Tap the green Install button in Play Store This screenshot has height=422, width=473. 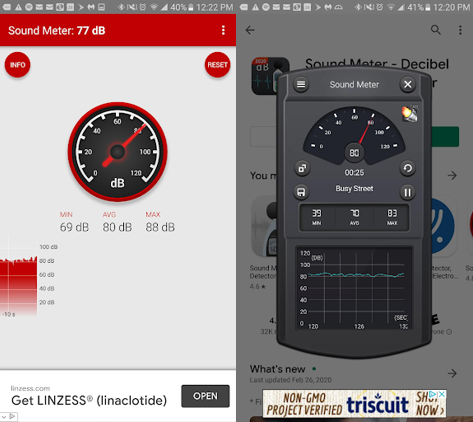click(x=445, y=137)
